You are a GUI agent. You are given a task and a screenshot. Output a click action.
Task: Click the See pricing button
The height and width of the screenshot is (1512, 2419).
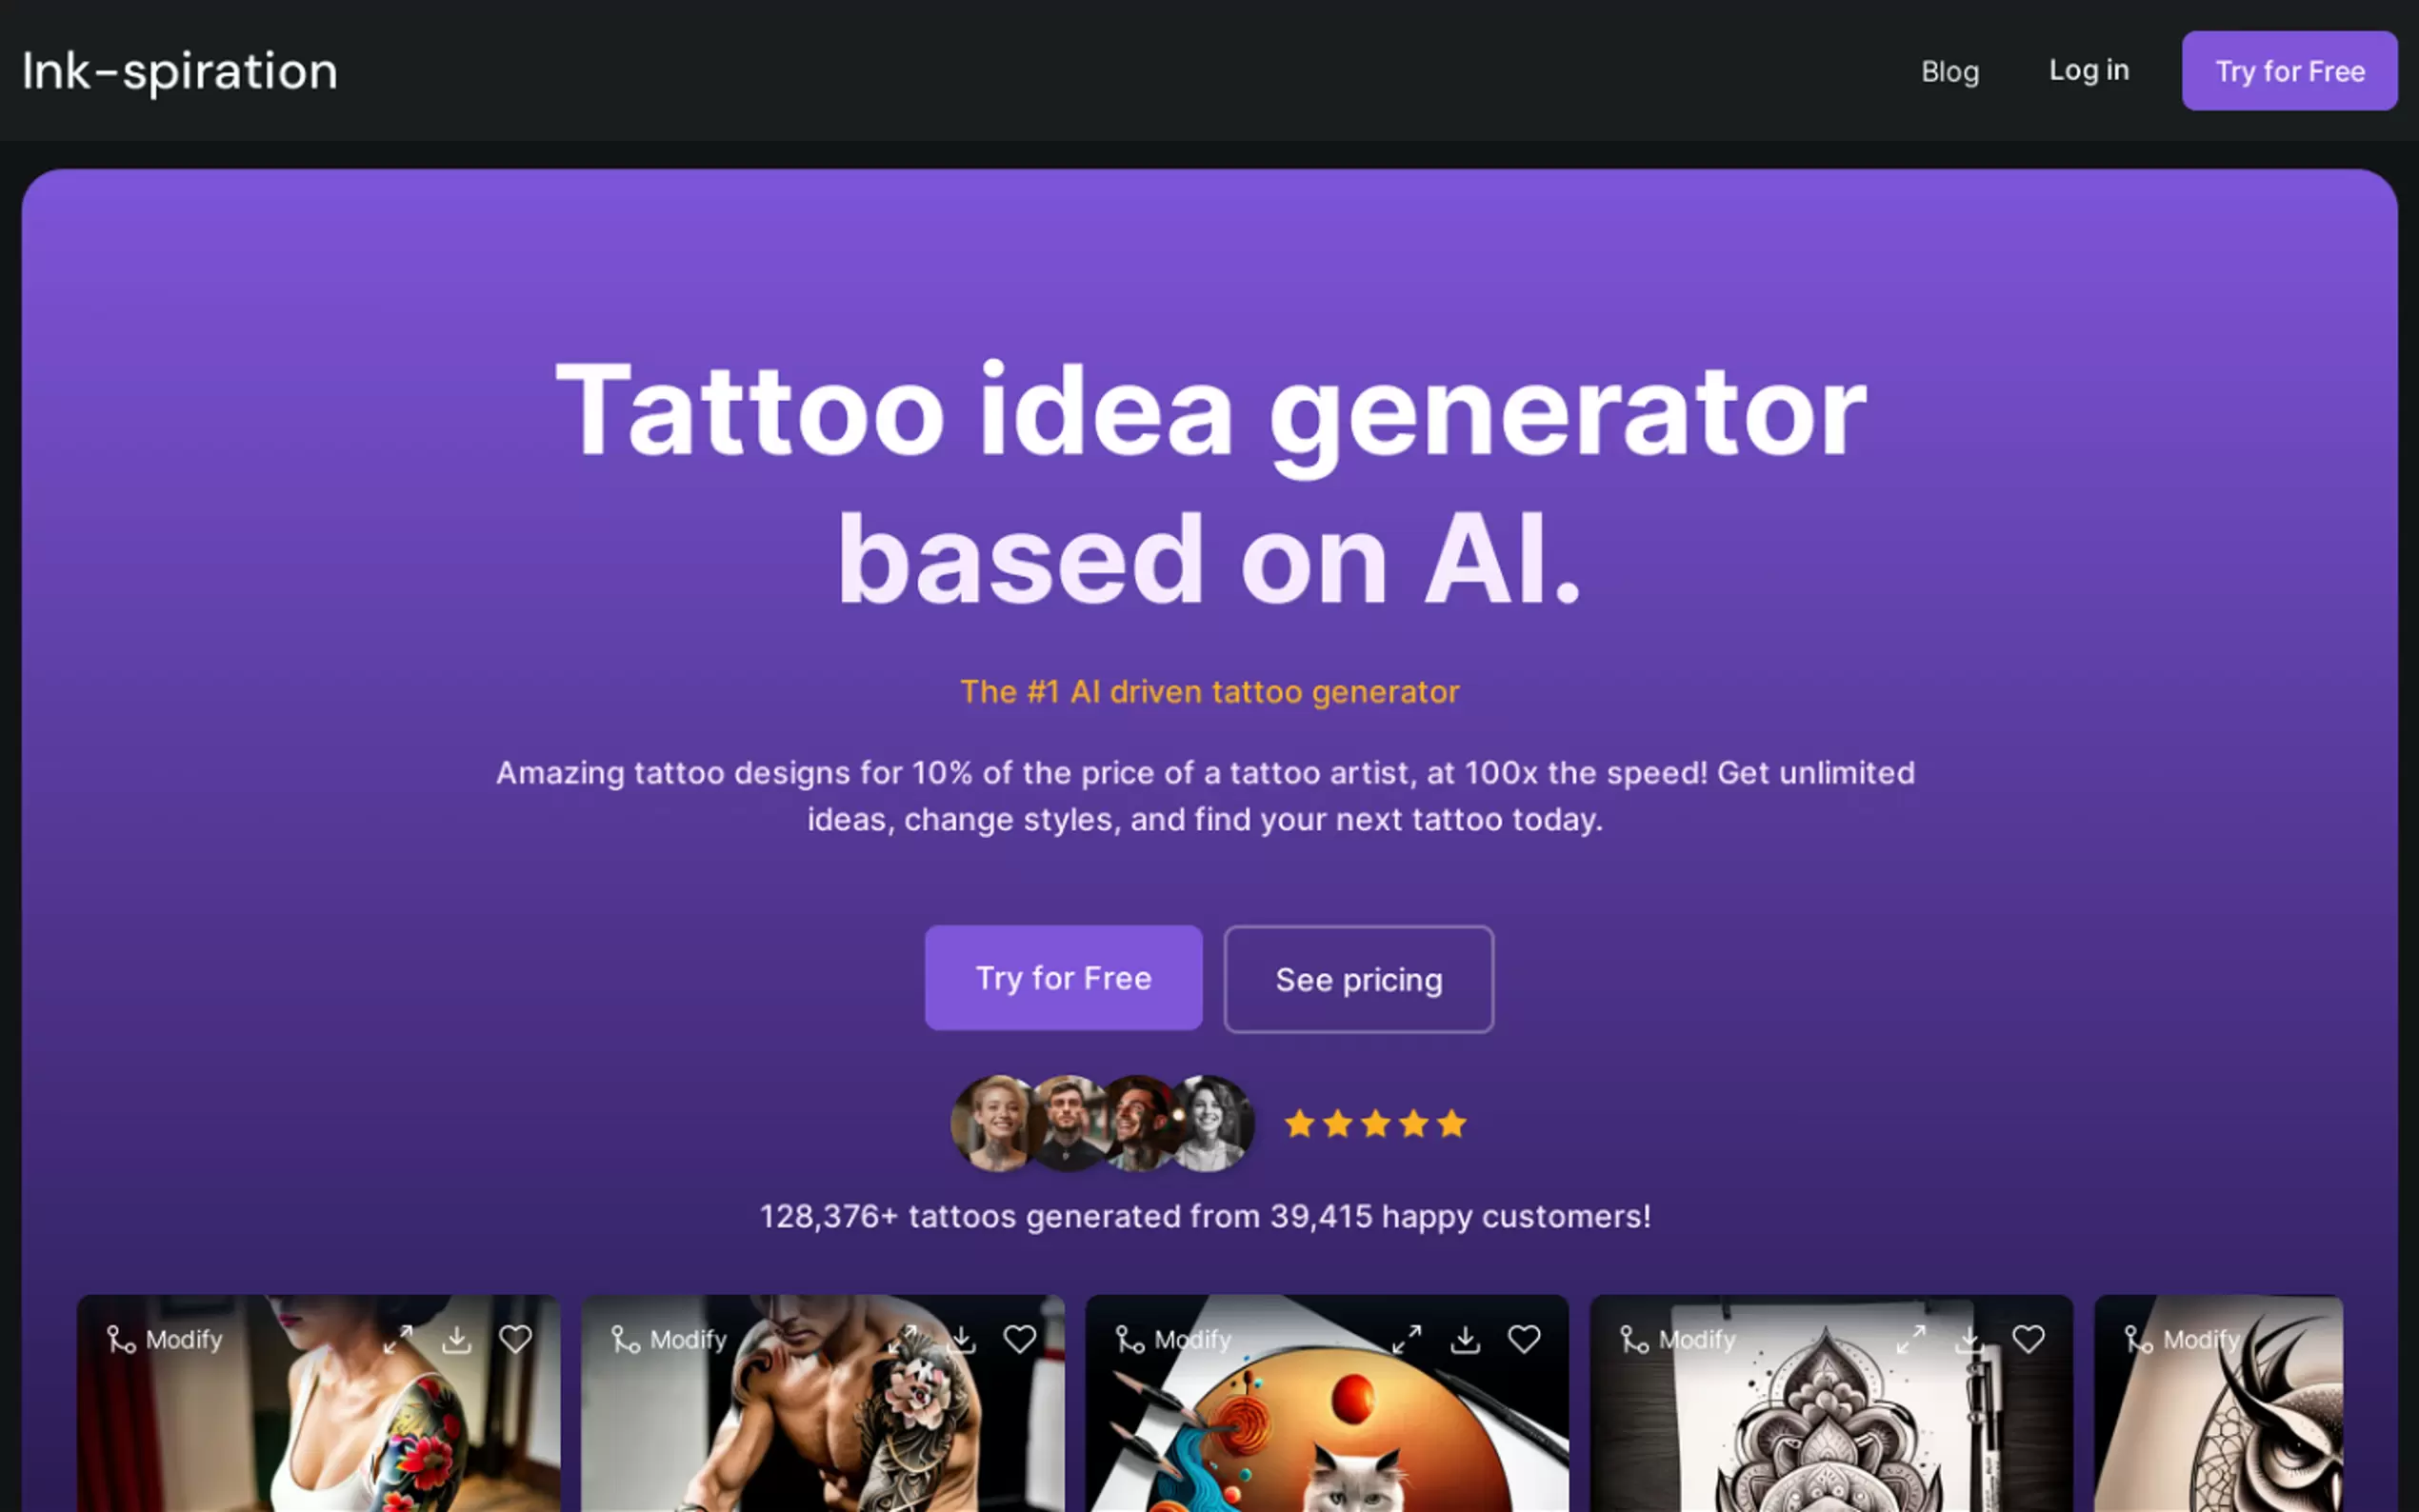click(1358, 979)
